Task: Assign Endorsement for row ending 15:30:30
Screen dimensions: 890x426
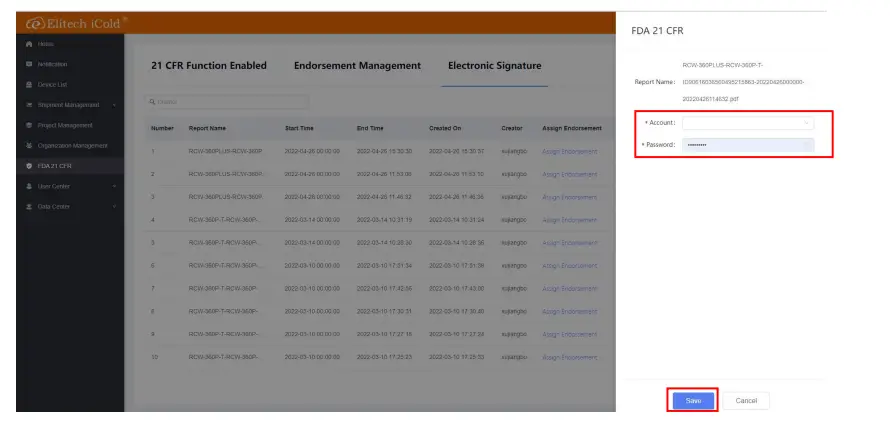Action: [569, 152]
